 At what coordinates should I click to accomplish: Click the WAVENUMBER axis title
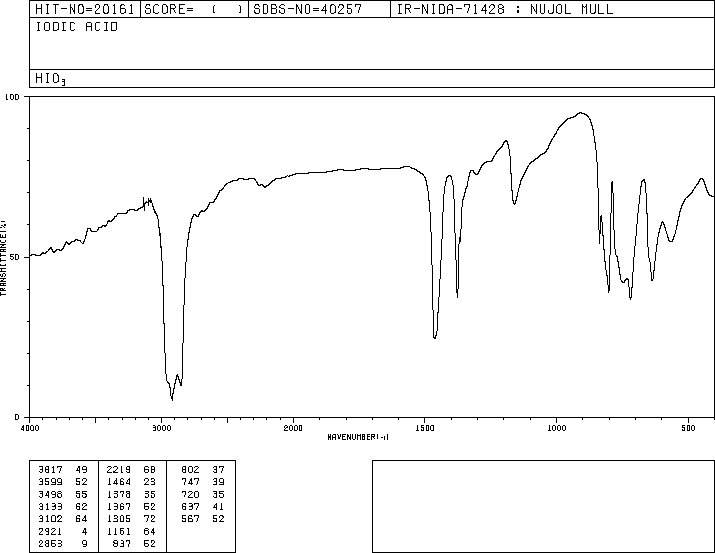[358, 437]
